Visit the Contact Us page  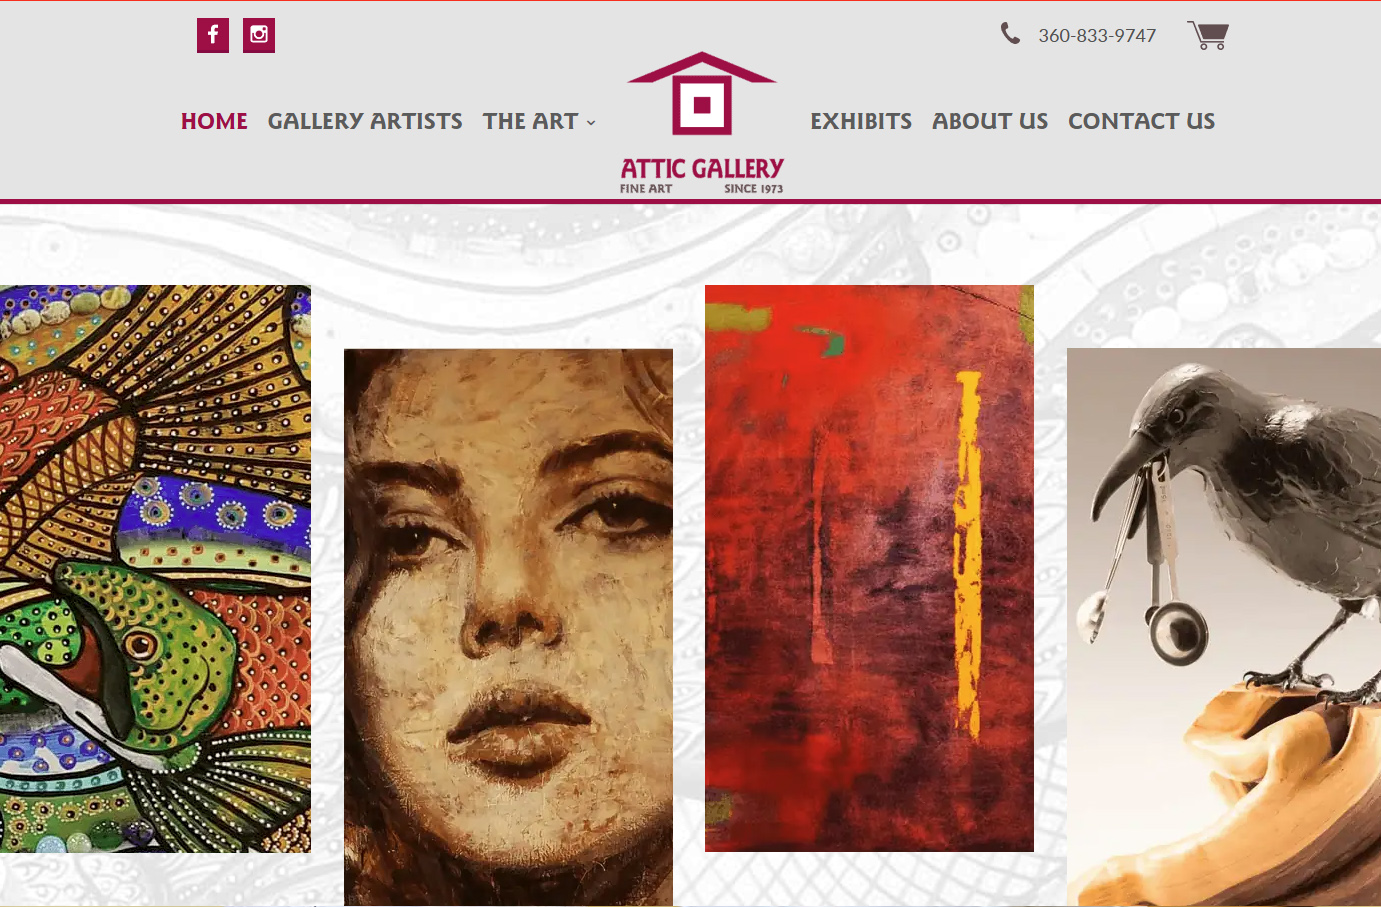pyautogui.click(x=1141, y=121)
